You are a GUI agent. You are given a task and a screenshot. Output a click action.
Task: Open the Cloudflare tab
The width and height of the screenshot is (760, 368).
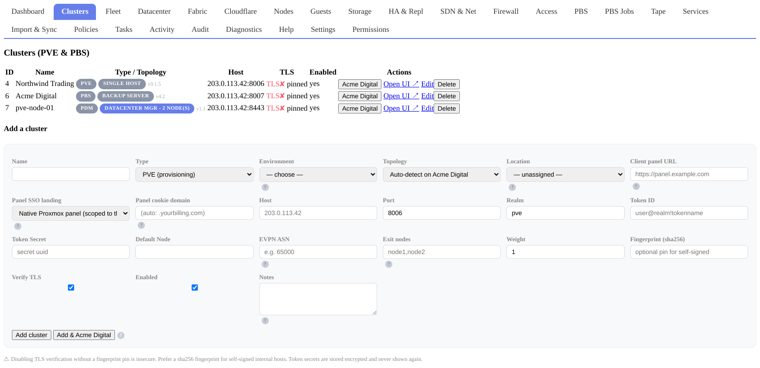tap(240, 12)
